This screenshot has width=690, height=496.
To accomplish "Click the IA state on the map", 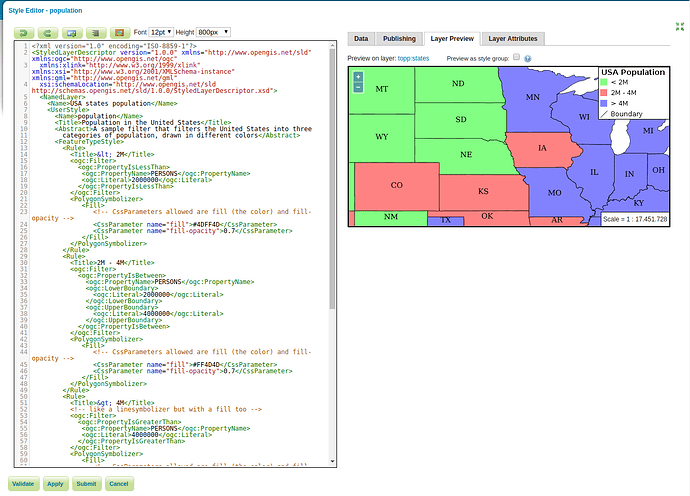I will pyautogui.click(x=542, y=148).
